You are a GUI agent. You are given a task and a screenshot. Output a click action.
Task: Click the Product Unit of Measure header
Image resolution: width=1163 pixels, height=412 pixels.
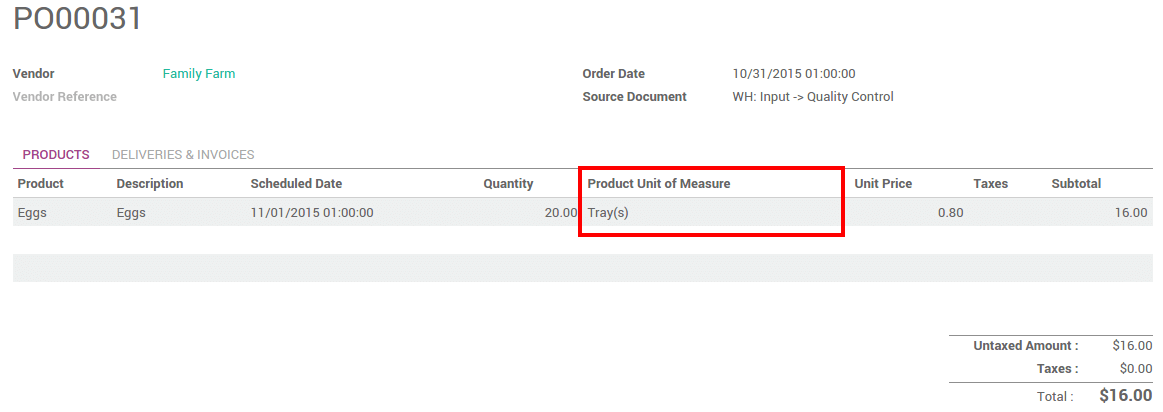pos(659,184)
